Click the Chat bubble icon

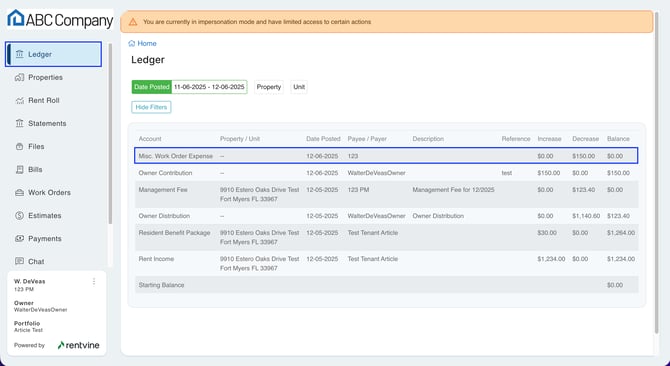click(x=19, y=261)
